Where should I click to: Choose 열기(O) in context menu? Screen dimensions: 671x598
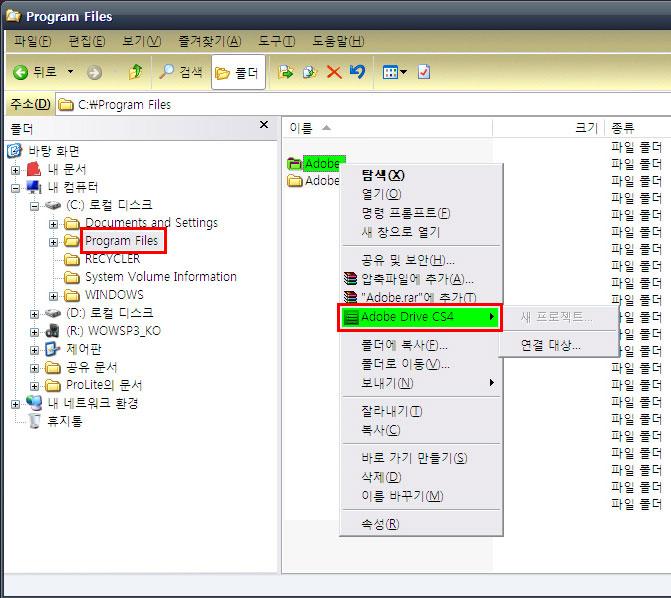pyautogui.click(x=421, y=194)
